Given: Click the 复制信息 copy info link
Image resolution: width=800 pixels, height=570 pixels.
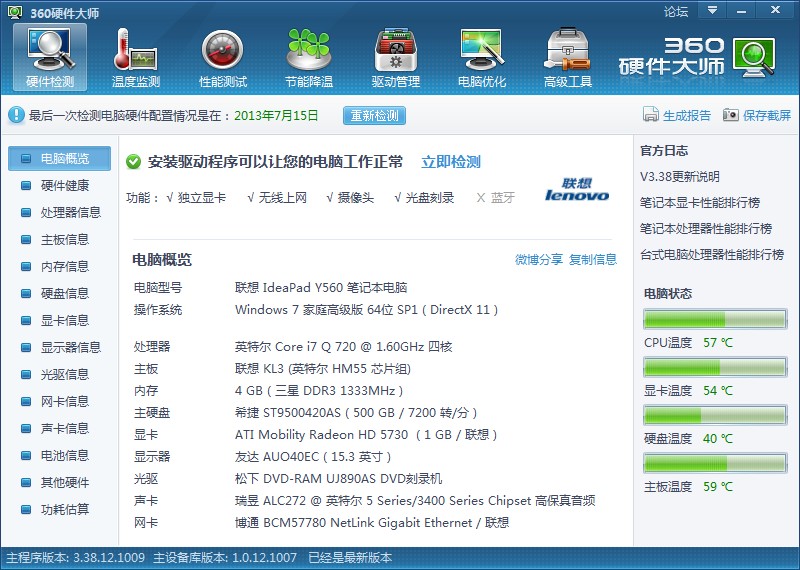Looking at the screenshot, I should [x=593, y=260].
